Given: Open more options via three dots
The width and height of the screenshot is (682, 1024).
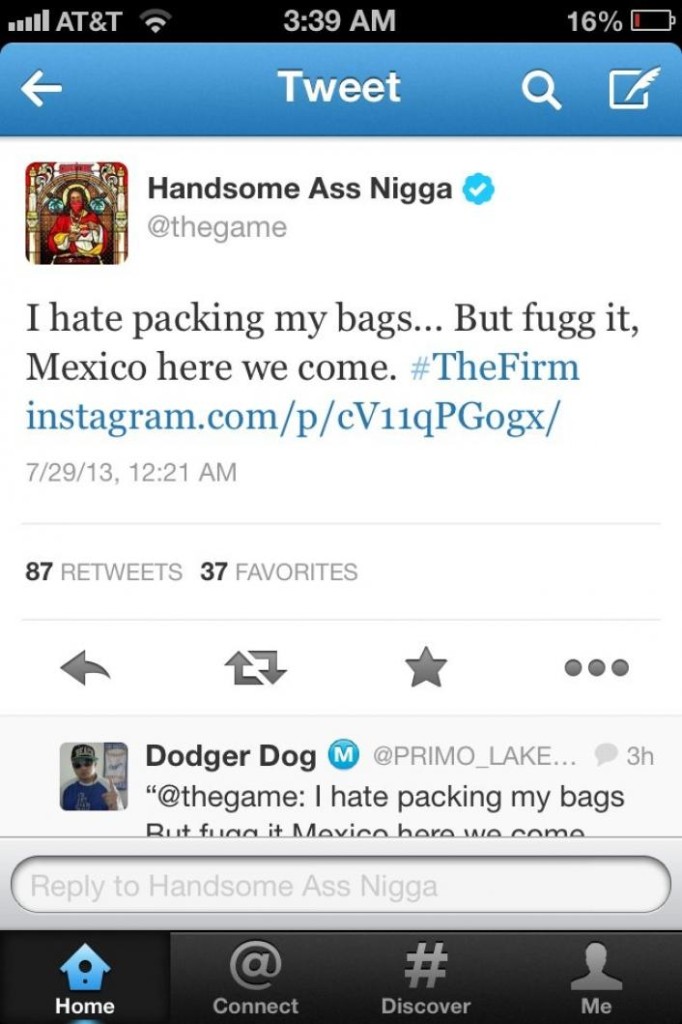Looking at the screenshot, I should tap(596, 667).
